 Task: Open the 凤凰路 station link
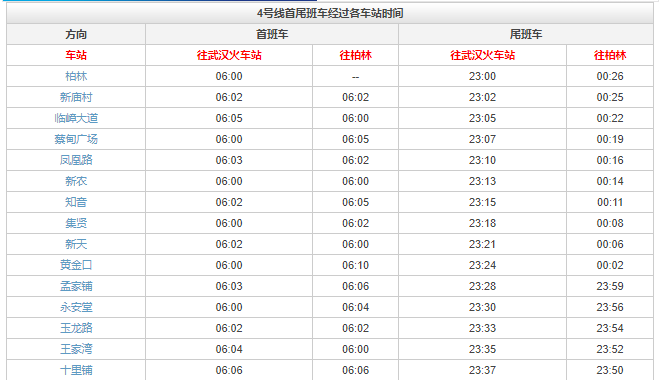pos(76,160)
